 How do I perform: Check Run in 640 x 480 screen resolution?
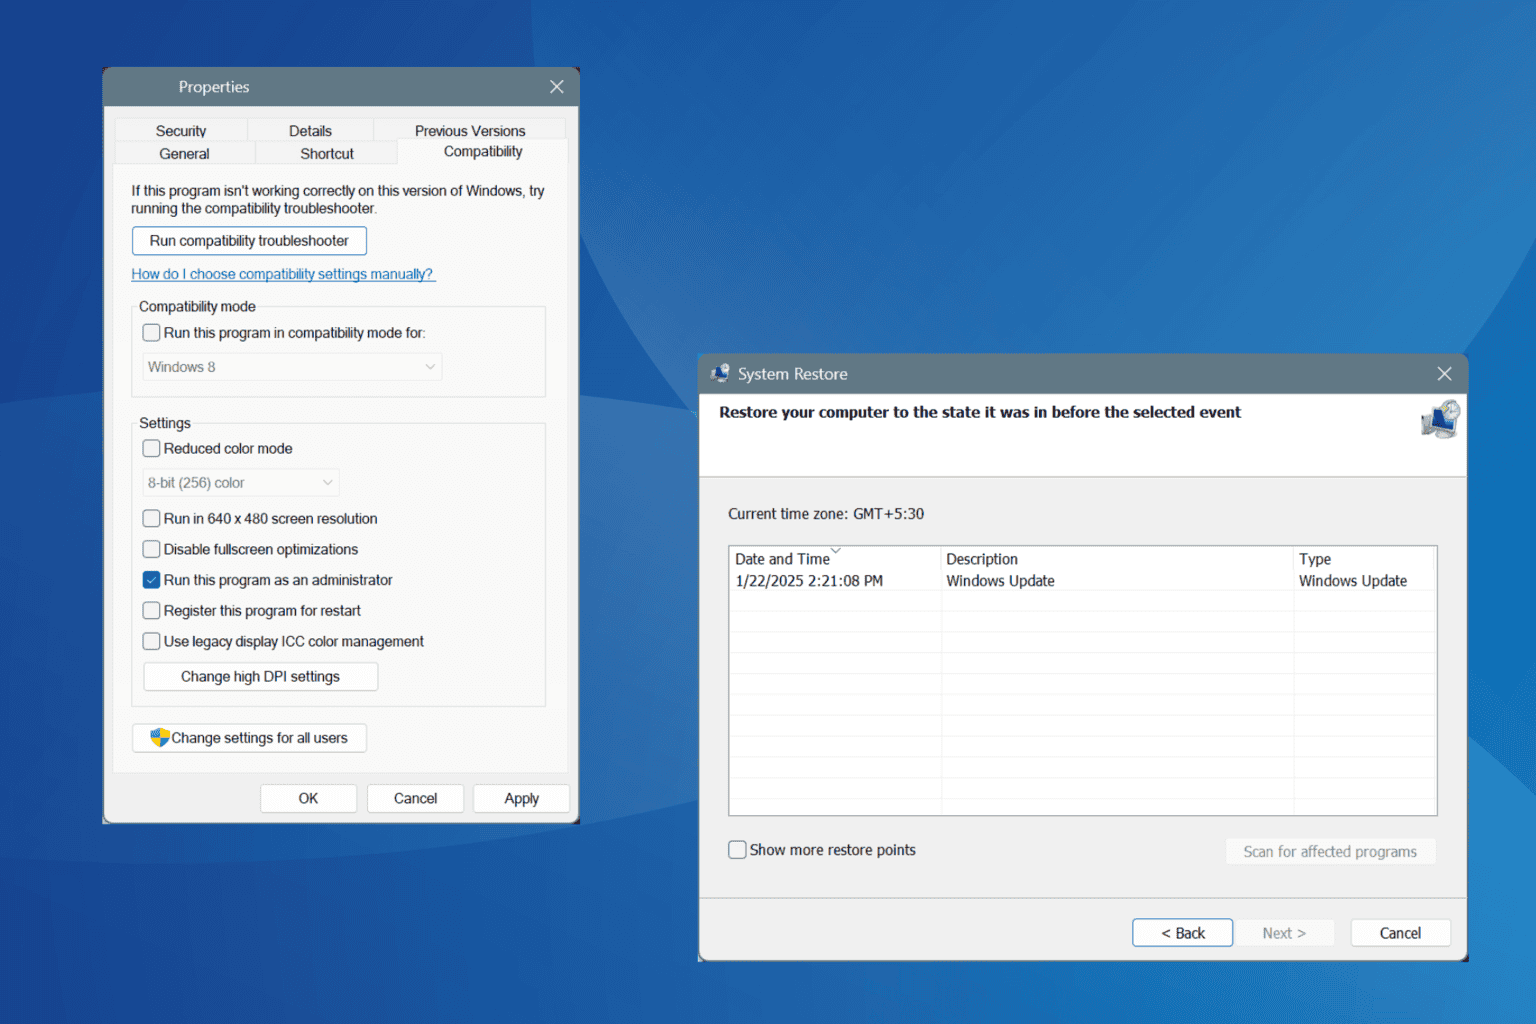152,519
